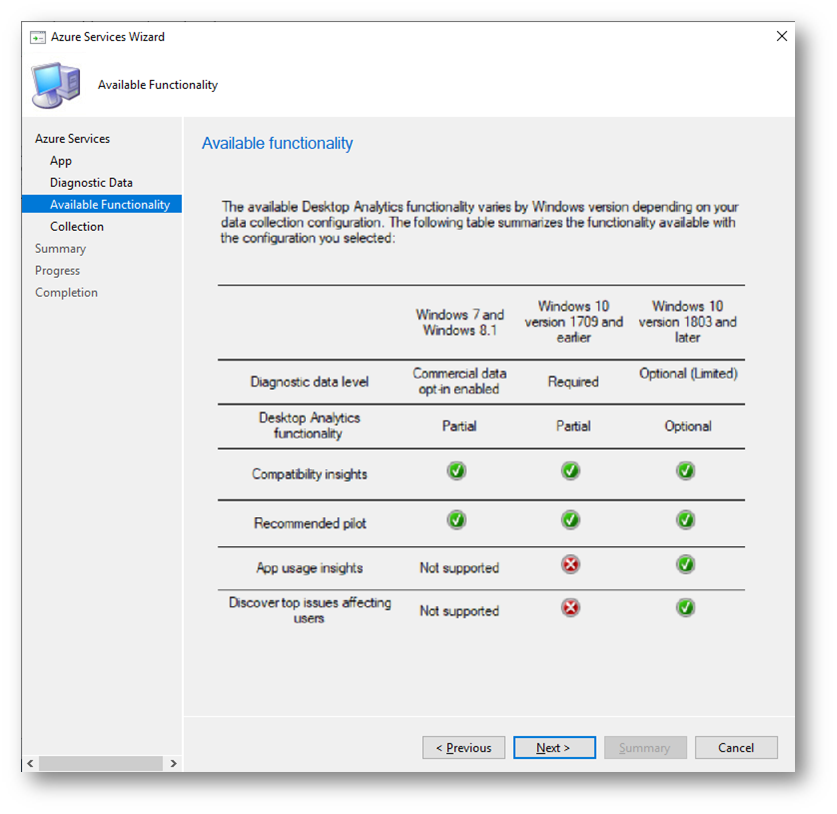Click the 'Commercial data opt-in enabled' cell
This screenshot has height=814, width=837.
coord(459,381)
